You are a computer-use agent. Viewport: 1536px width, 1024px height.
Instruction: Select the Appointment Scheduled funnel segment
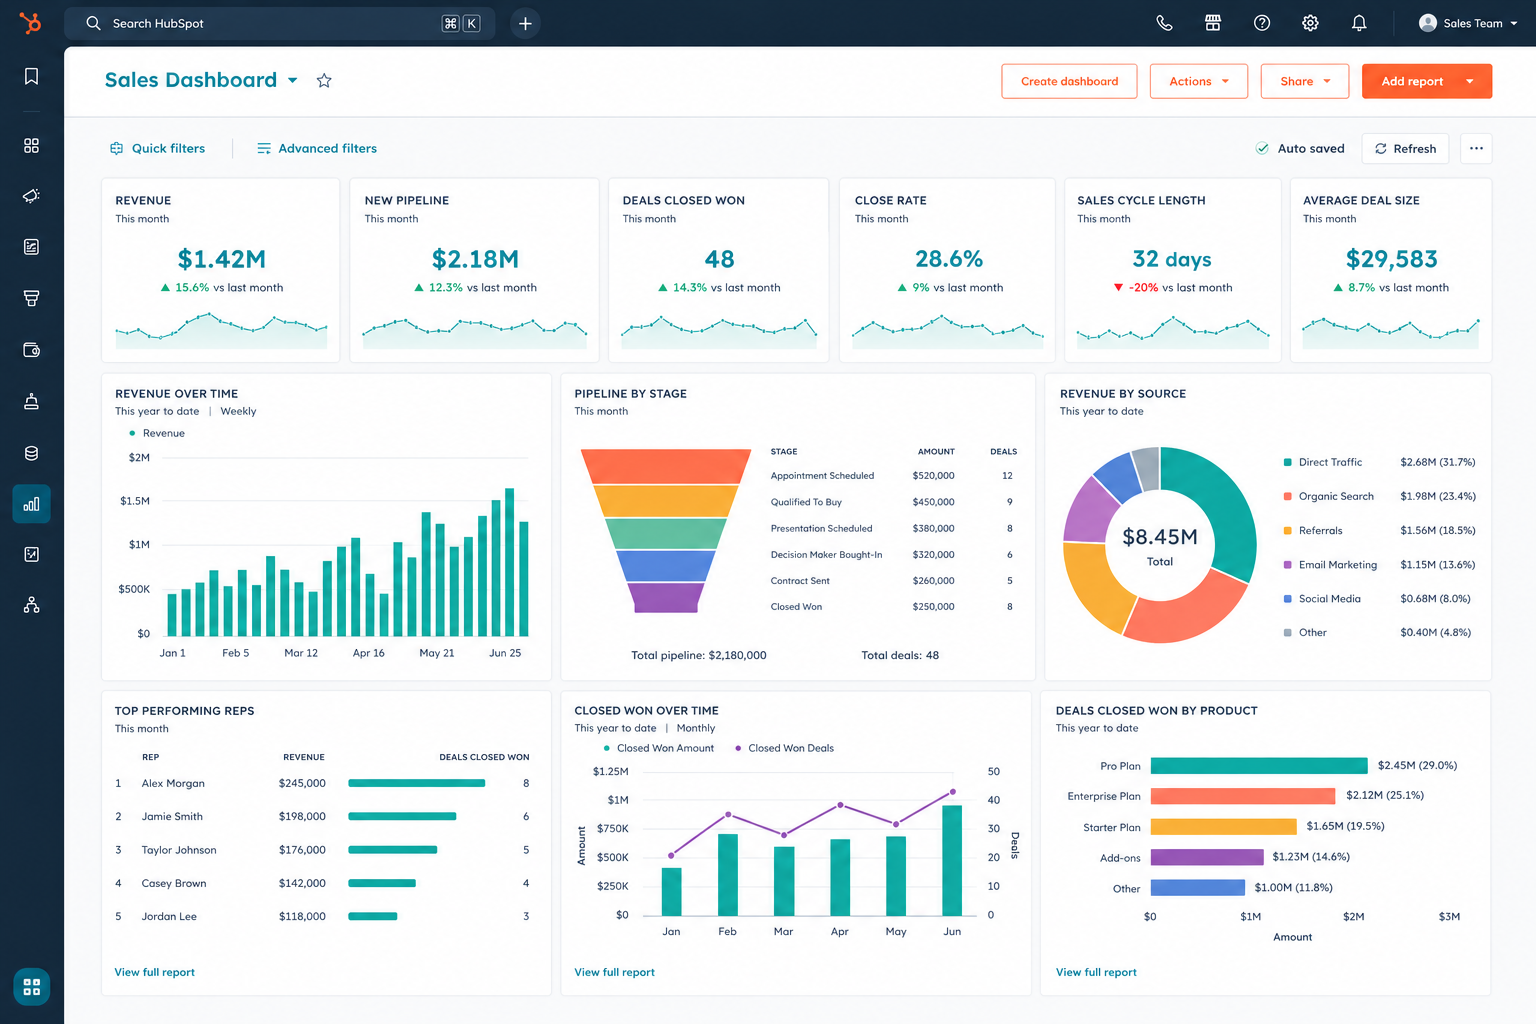coord(666,465)
